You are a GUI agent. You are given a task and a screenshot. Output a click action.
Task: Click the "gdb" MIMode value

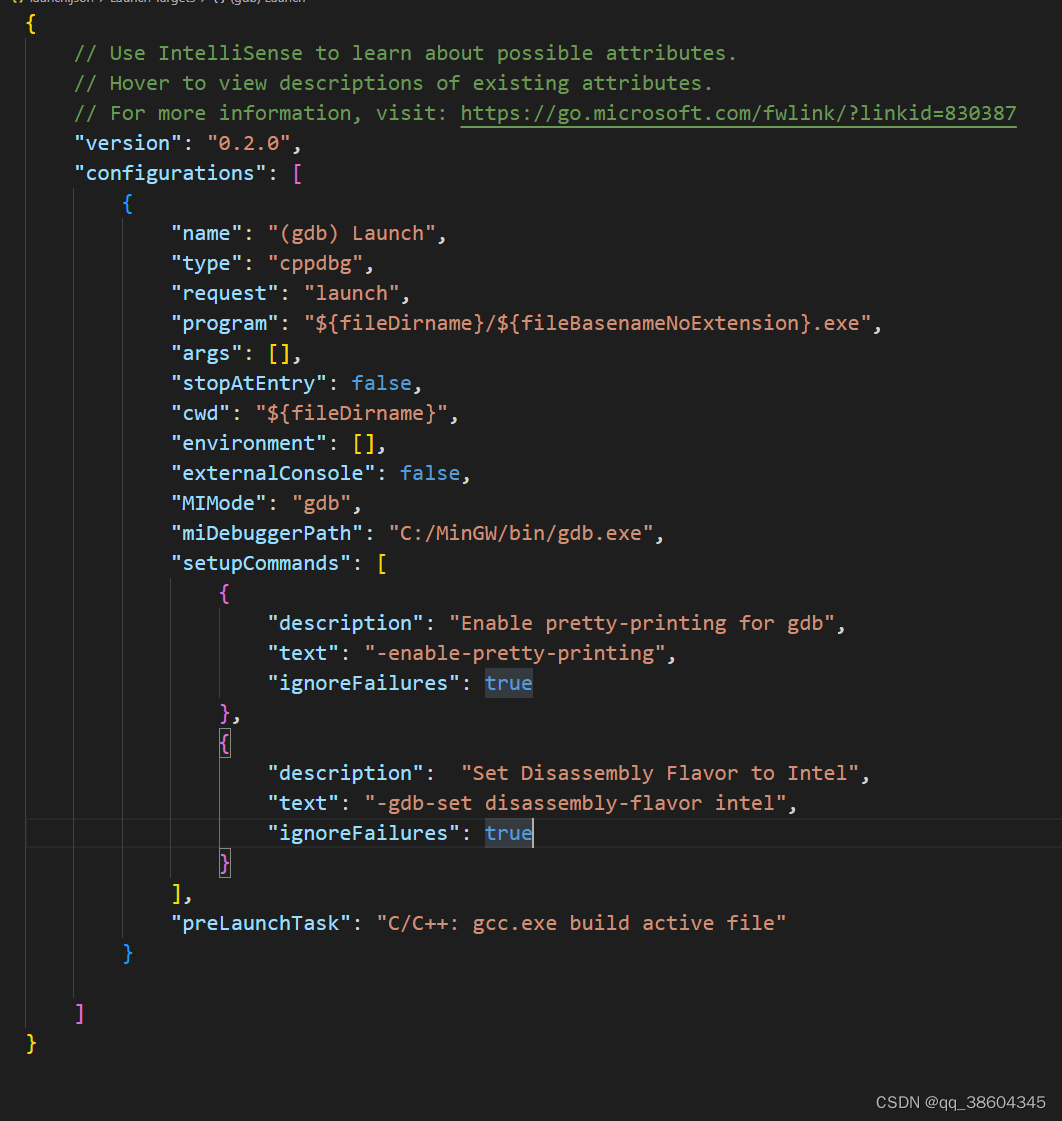coord(321,504)
